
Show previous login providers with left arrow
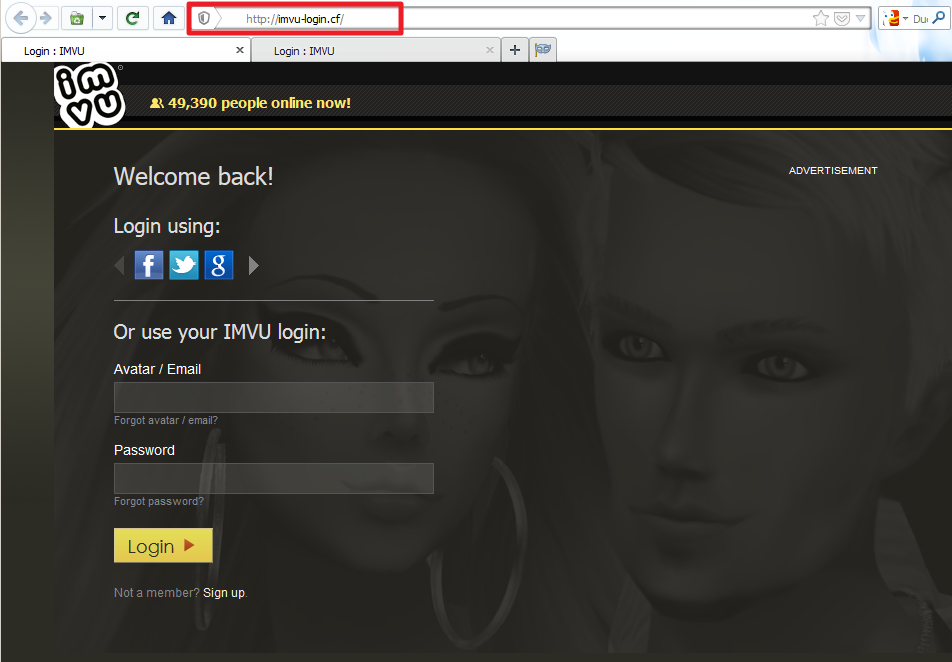coord(120,265)
